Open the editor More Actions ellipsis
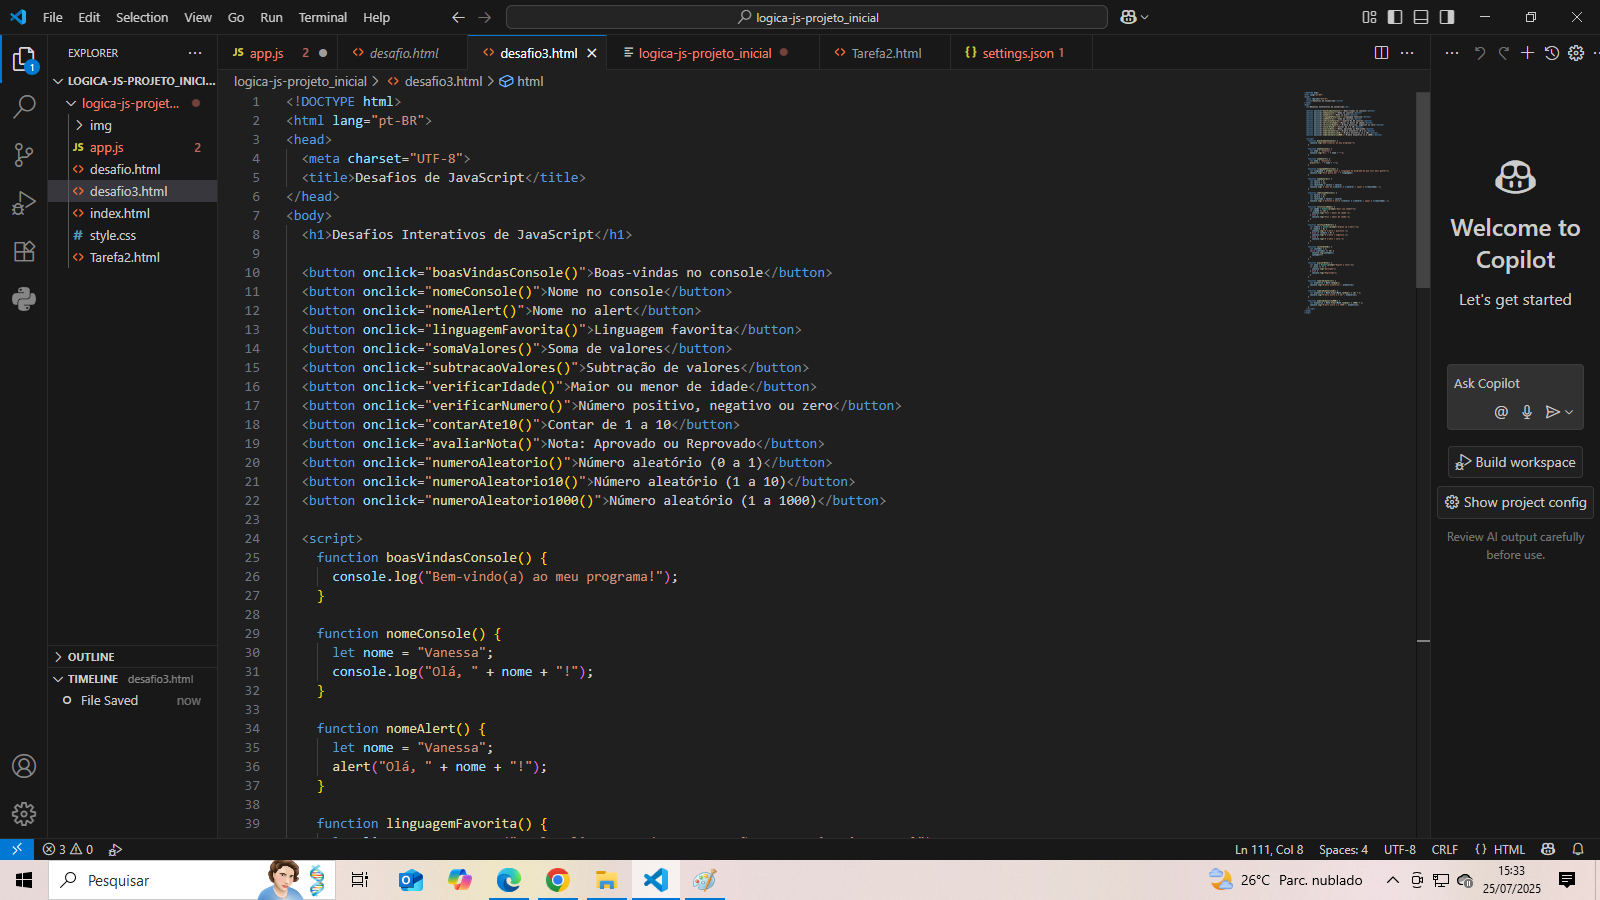Image resolution: width=1600 pixels, height=900 pixels. tap(1407, 53)
